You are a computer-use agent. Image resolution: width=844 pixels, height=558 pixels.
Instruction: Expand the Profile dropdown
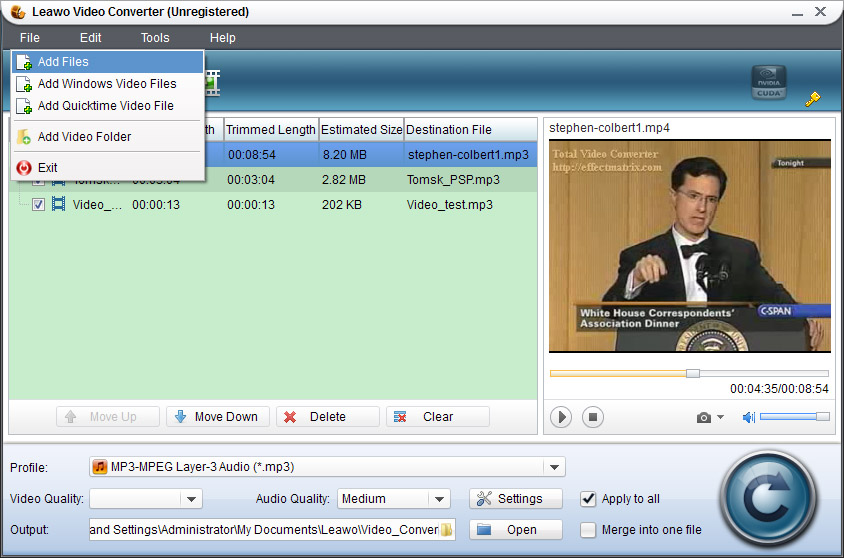554,467
